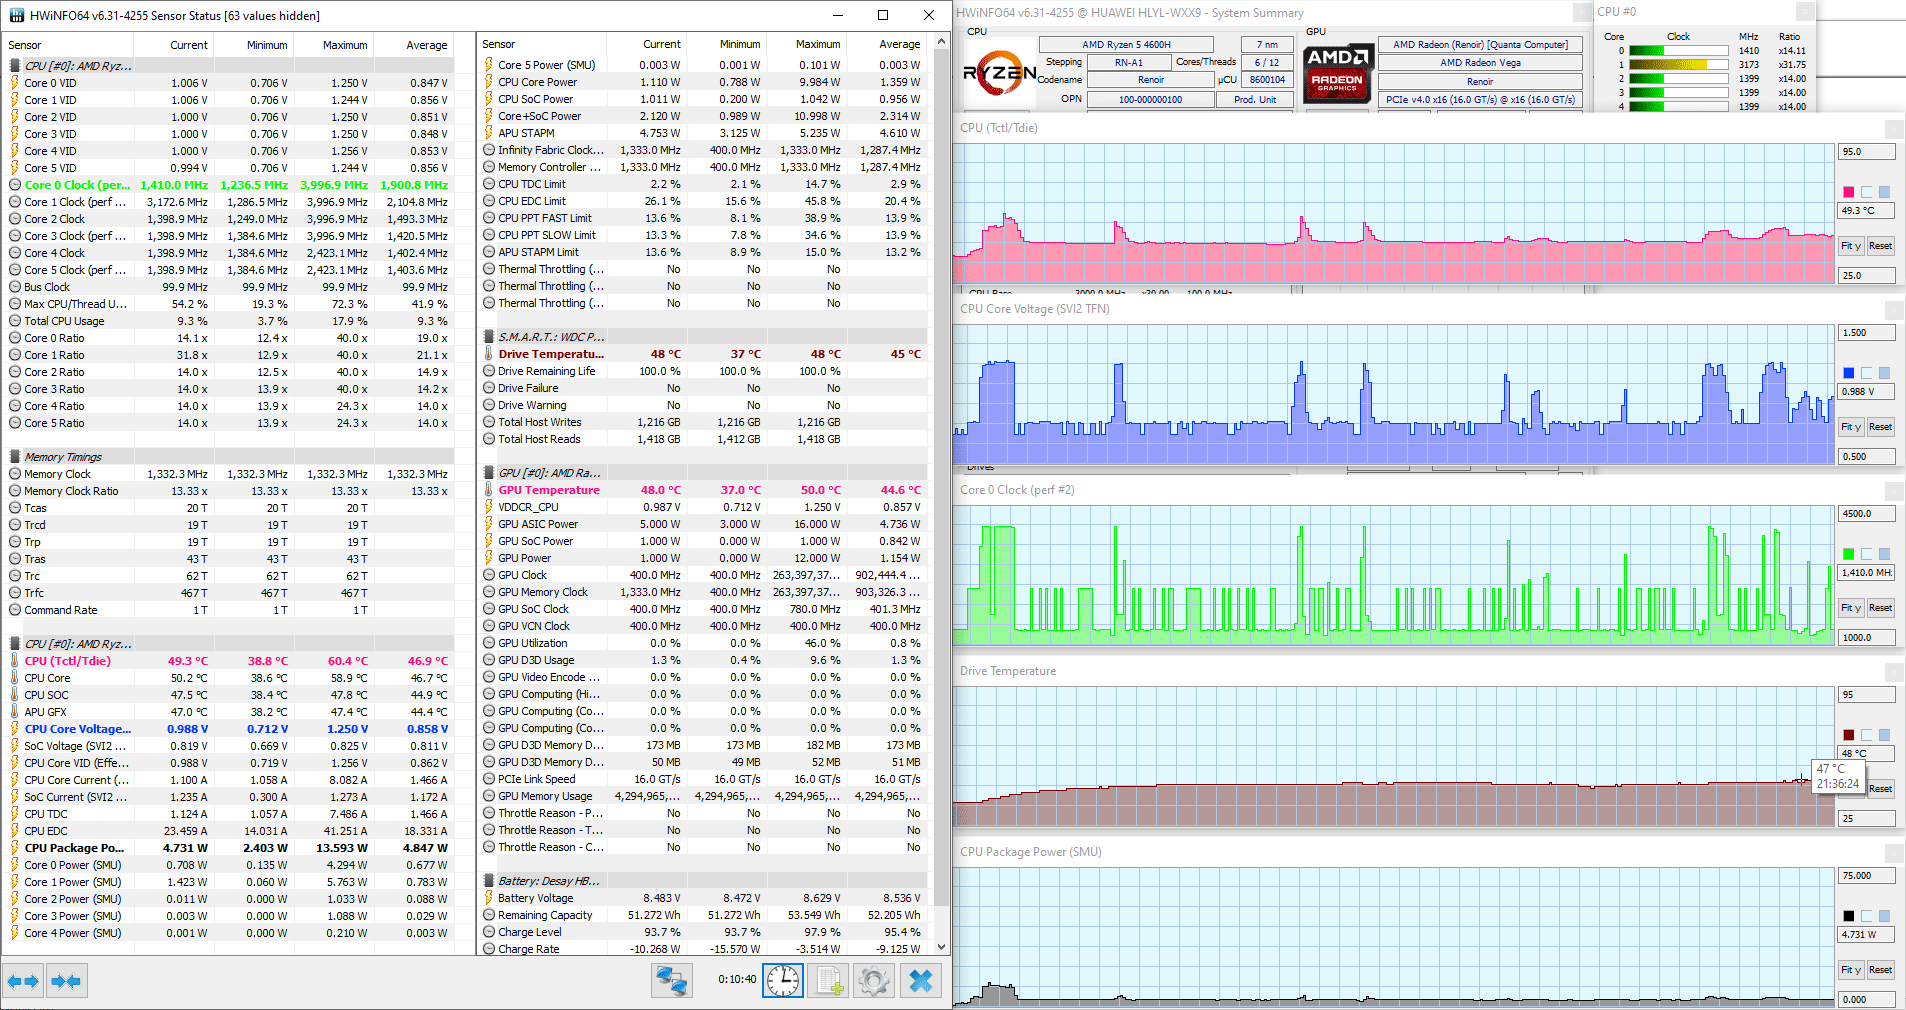Click the battery icon beside Battery header
Image resolution: width=1906 pixels, height=1010 pixels.
click(x=489, y=881)
